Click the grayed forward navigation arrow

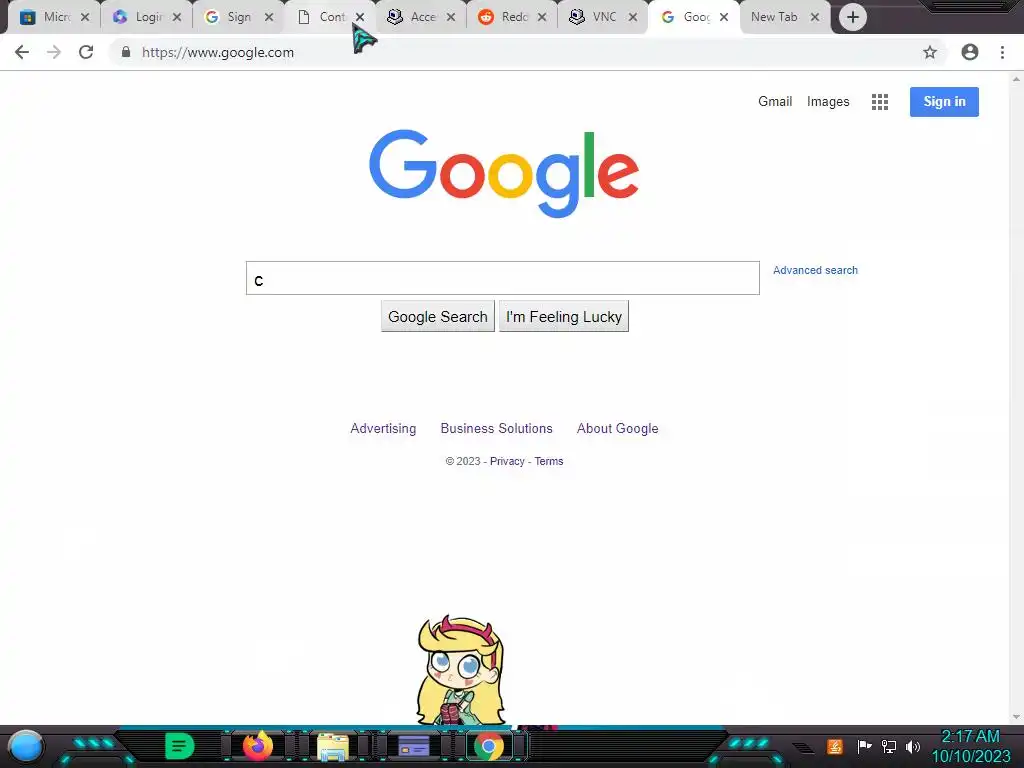click(54, 52)
